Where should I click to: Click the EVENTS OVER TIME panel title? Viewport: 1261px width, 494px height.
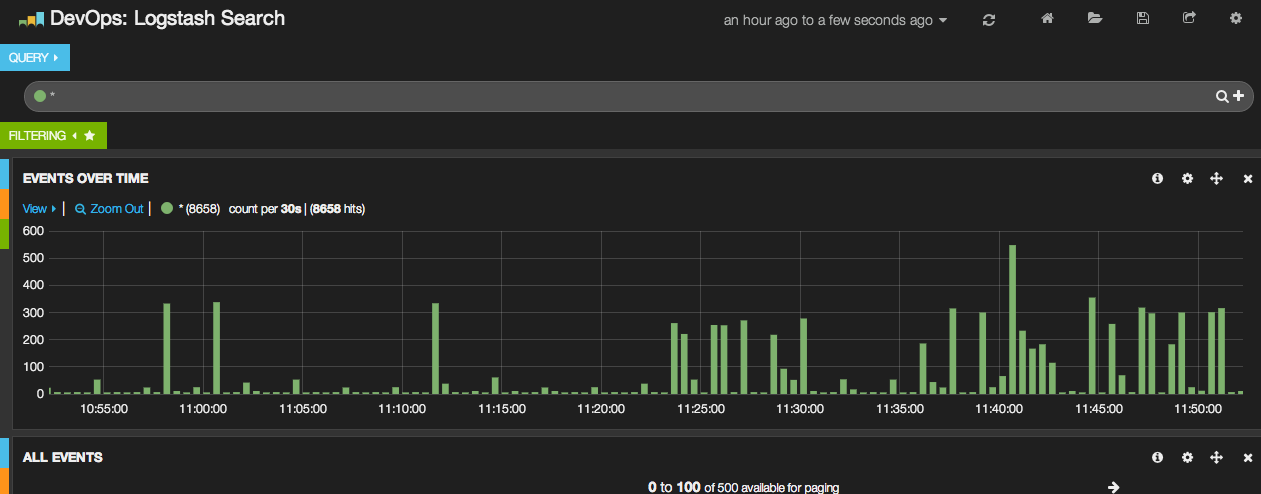(85, 178)
